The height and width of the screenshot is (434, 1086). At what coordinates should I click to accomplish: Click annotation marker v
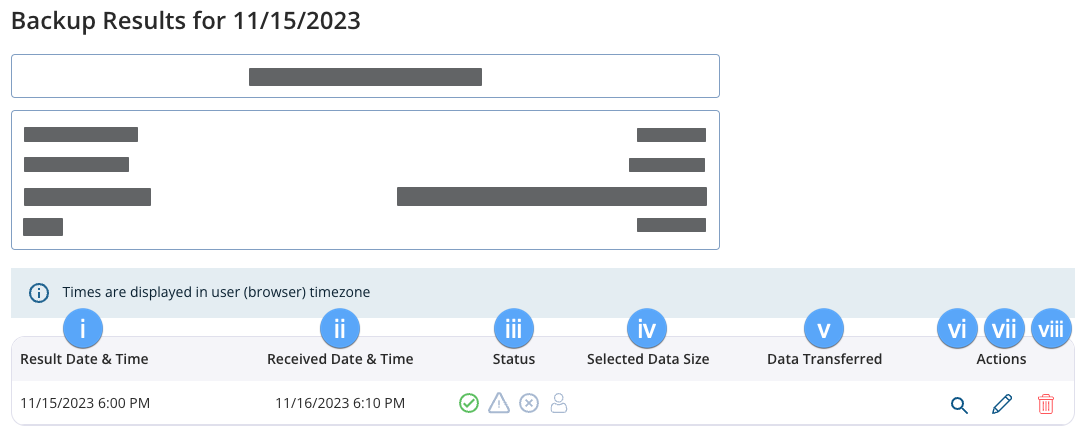point(824,329)
